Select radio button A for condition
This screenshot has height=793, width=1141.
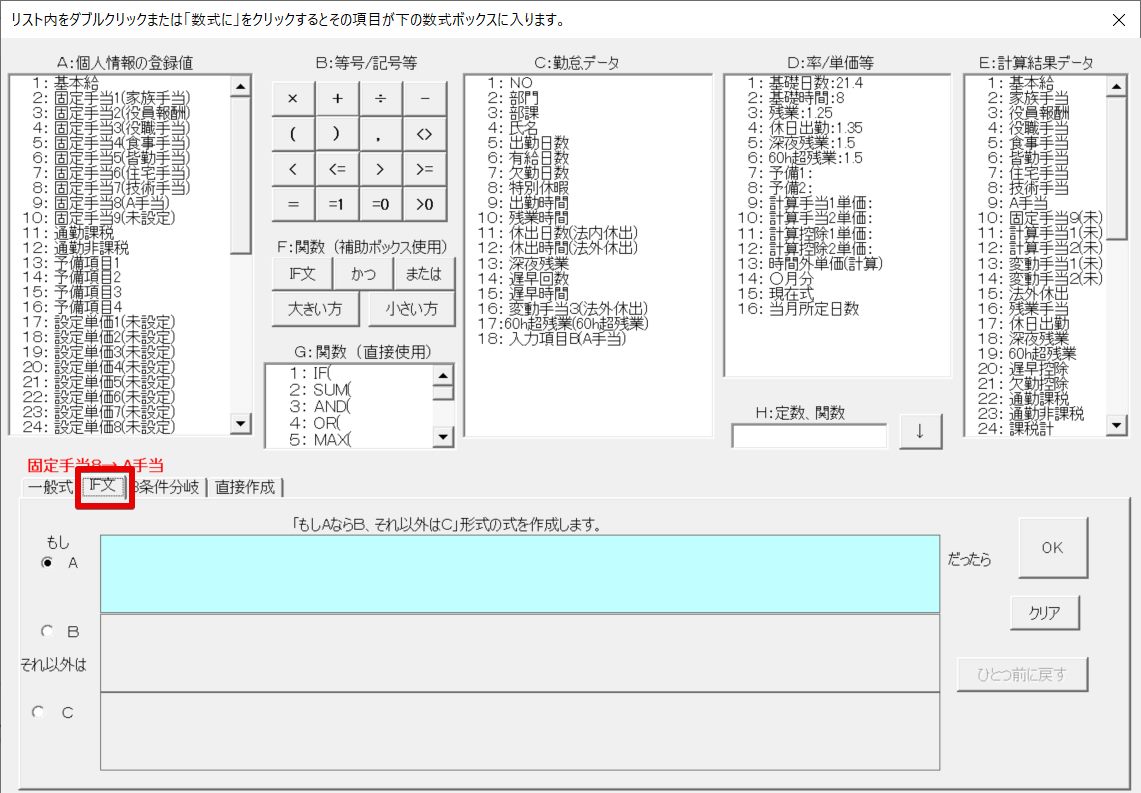coord(47,563)
